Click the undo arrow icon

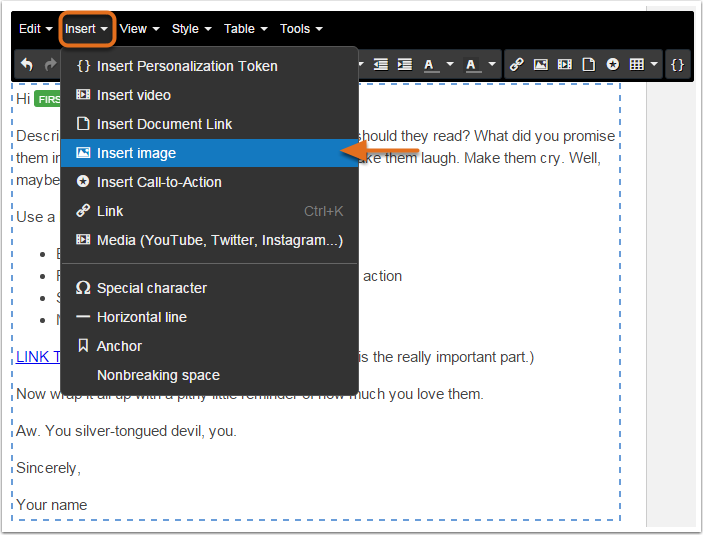coord(27,65)
